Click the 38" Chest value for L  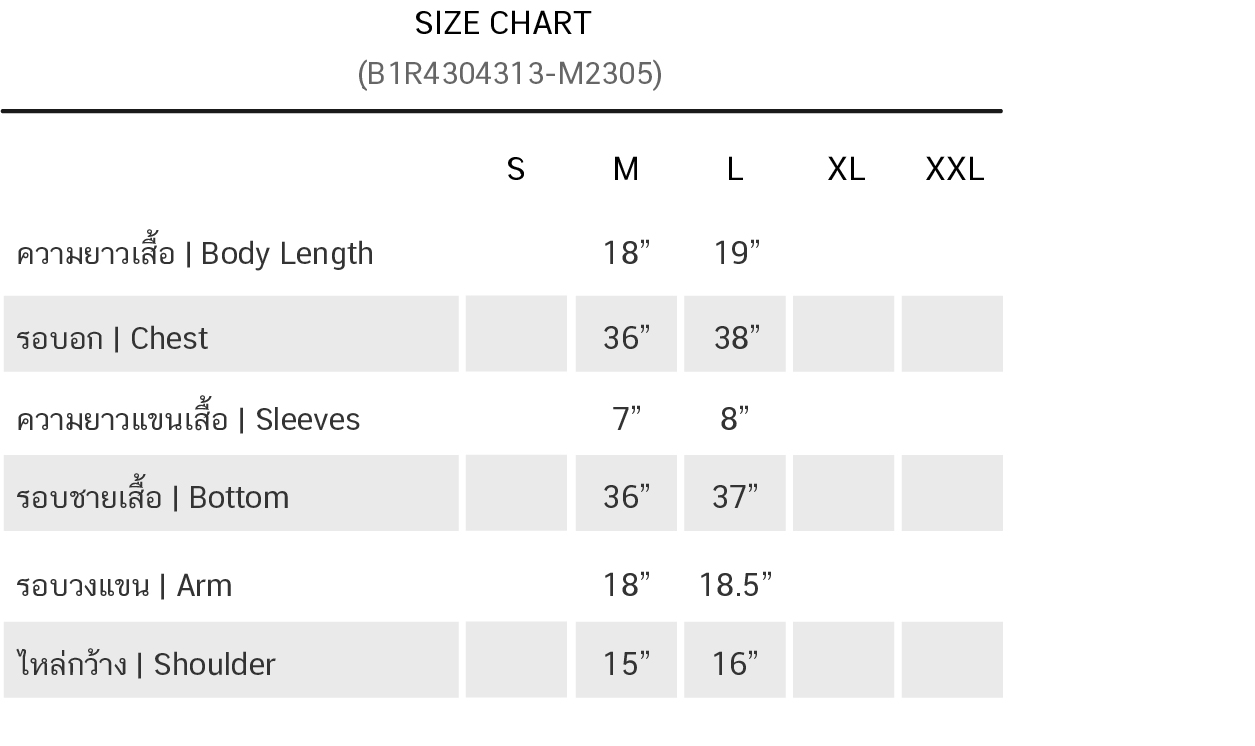point(735,338)
